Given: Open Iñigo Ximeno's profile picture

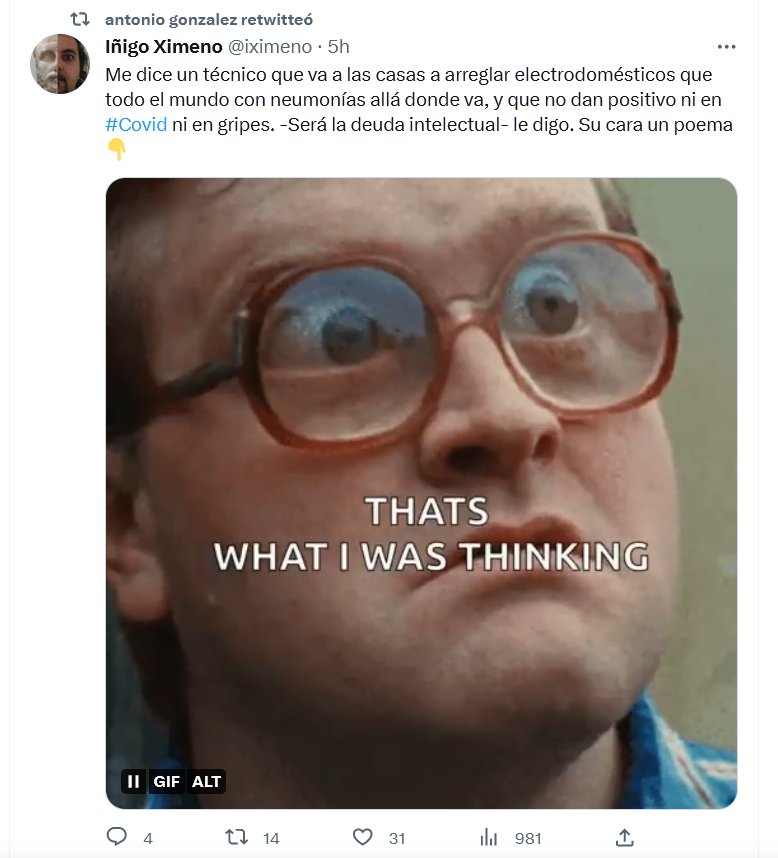Looking at the screenshot, I should [60, 63].
